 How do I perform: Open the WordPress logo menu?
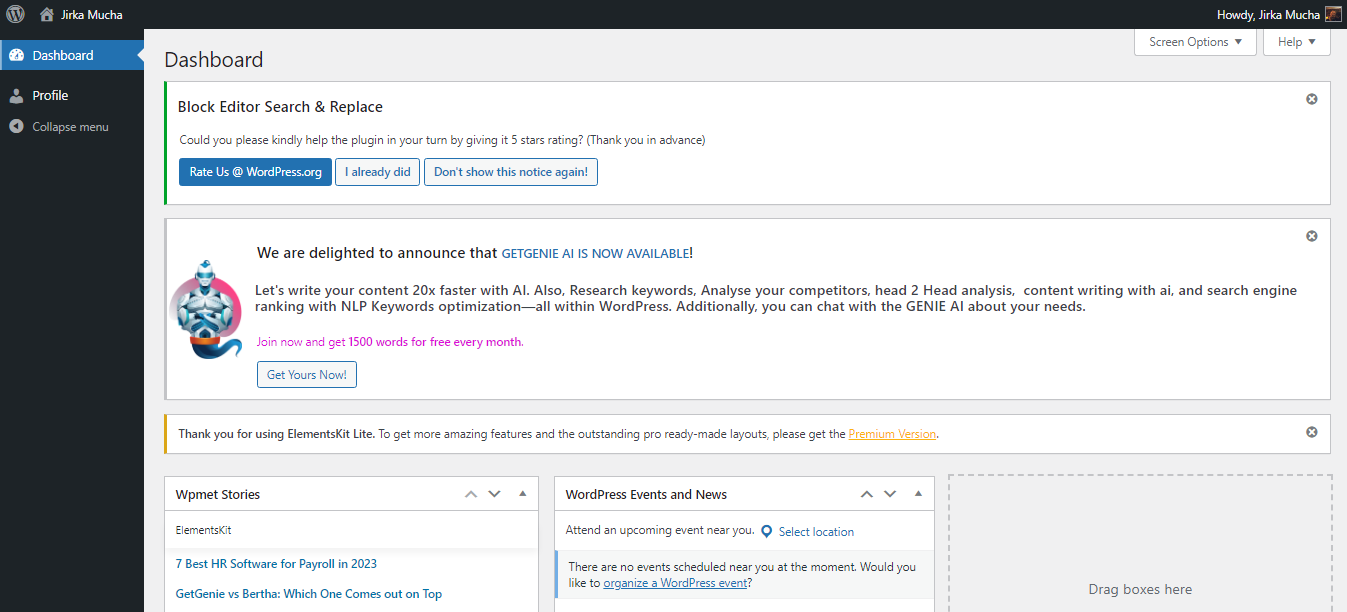point(15,14)
